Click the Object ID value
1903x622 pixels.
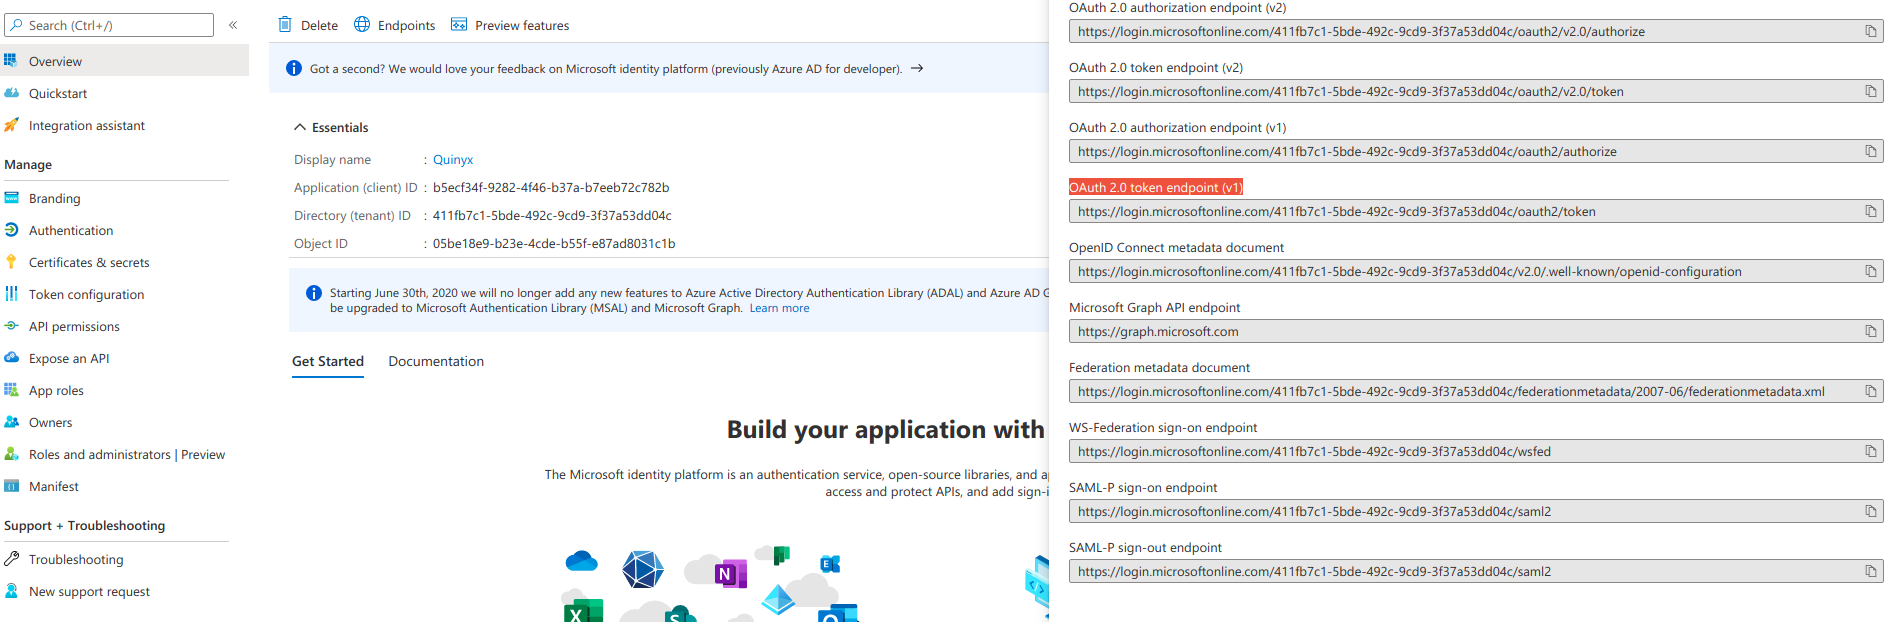[x=554, y=244]
